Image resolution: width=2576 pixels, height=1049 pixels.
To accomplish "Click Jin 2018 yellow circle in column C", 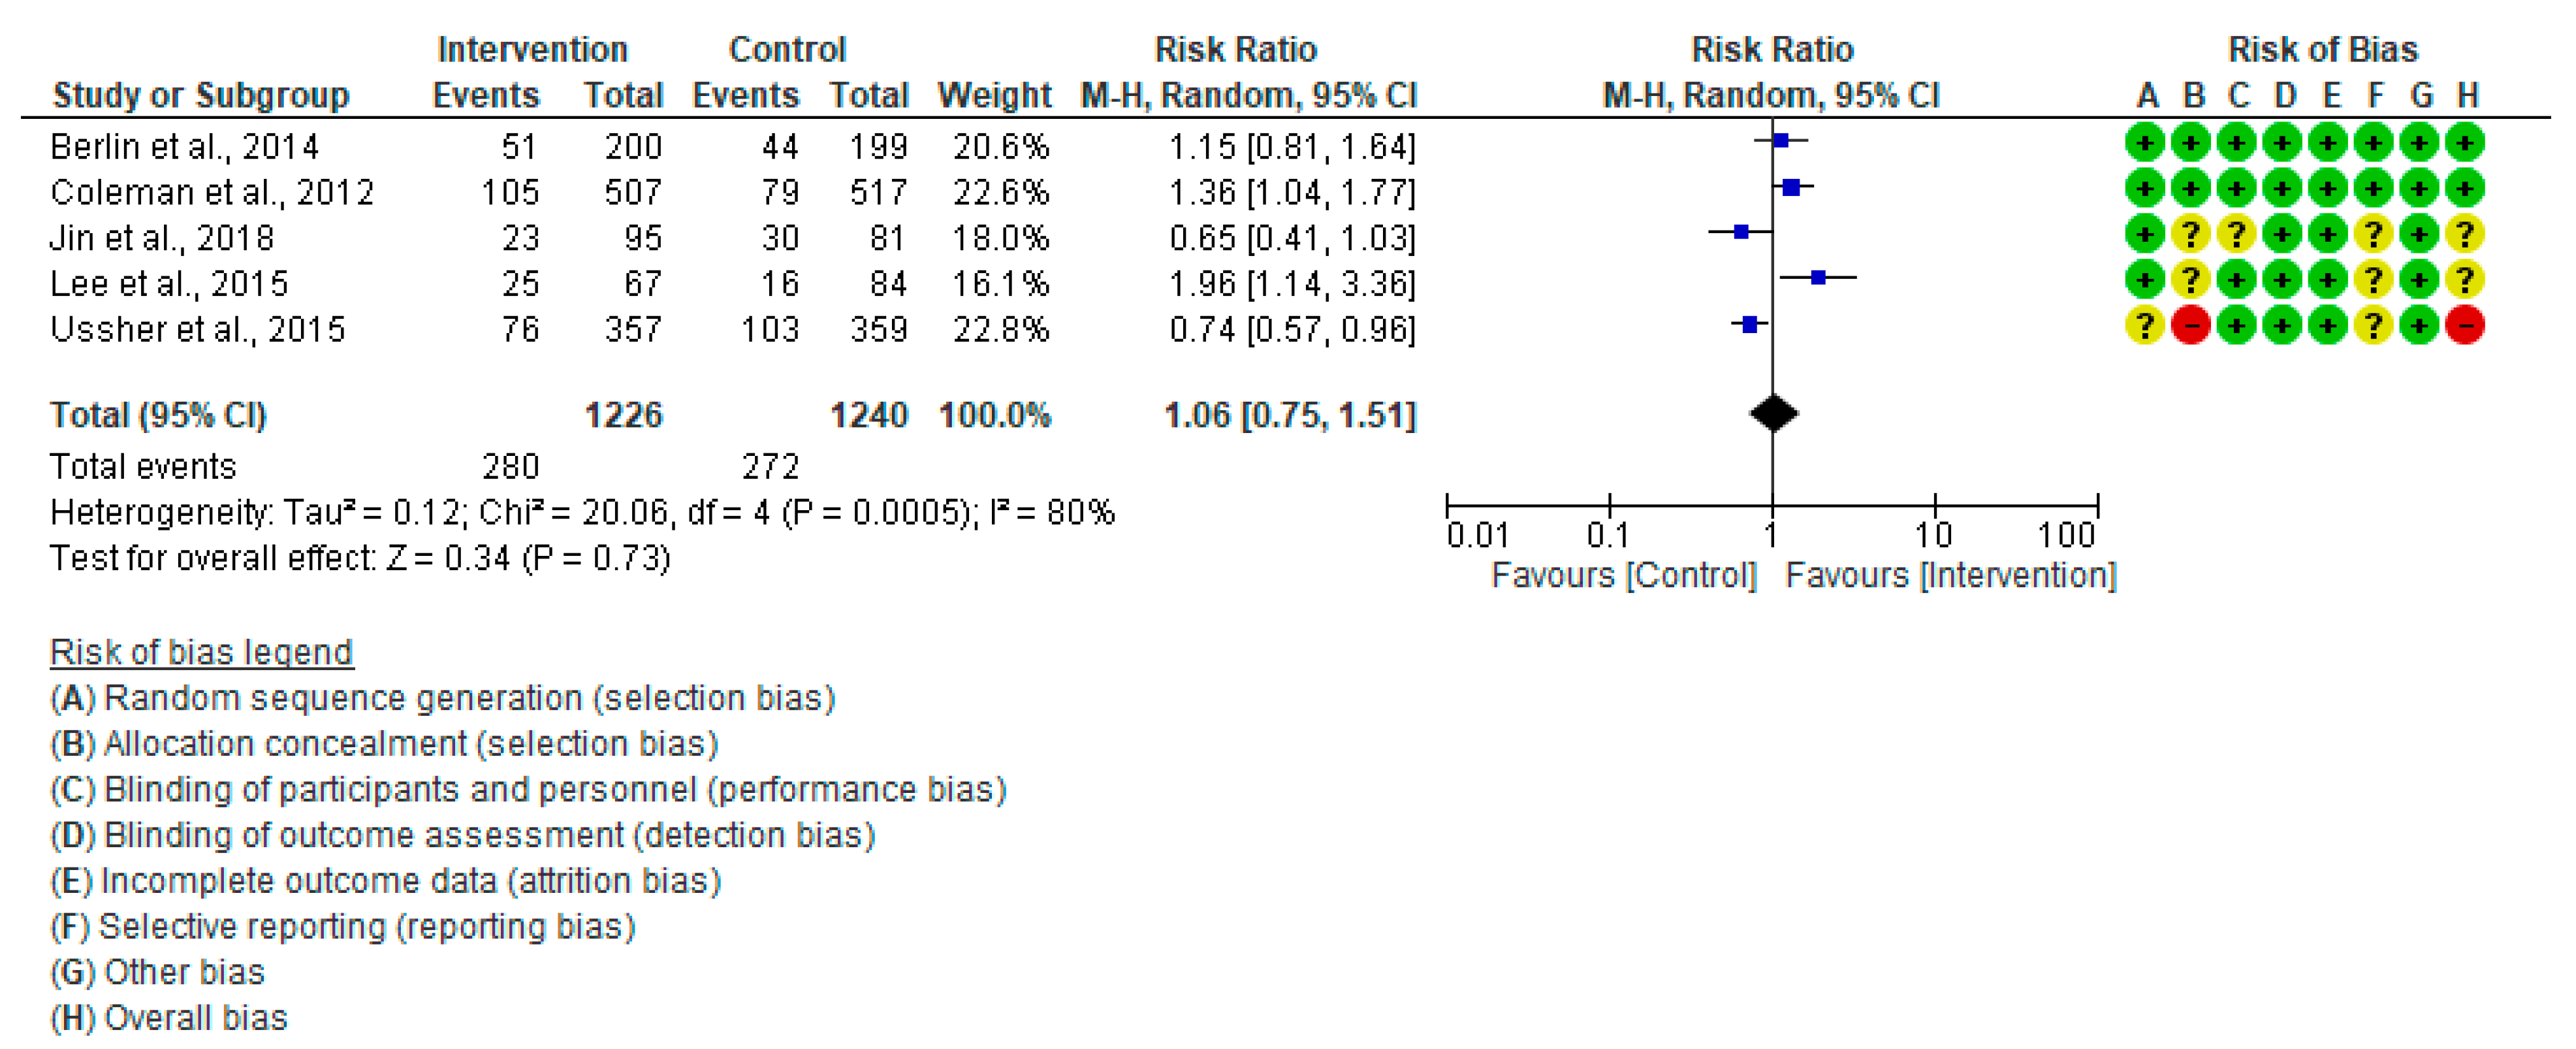I will tap(2236, 234).
